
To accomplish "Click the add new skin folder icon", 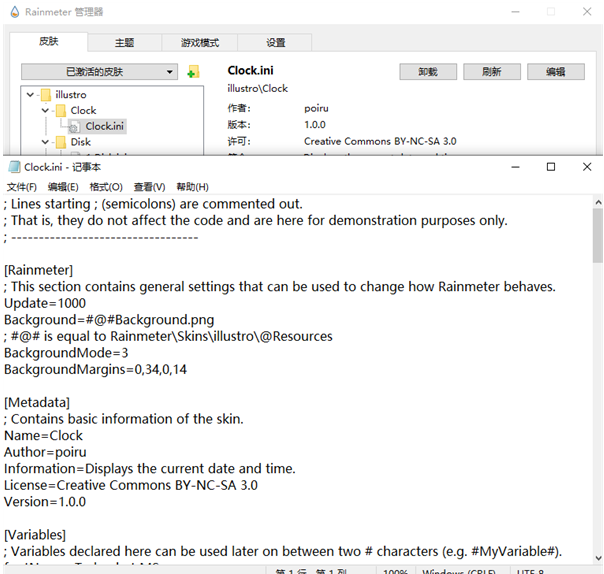I will click(x=193, y=72).
